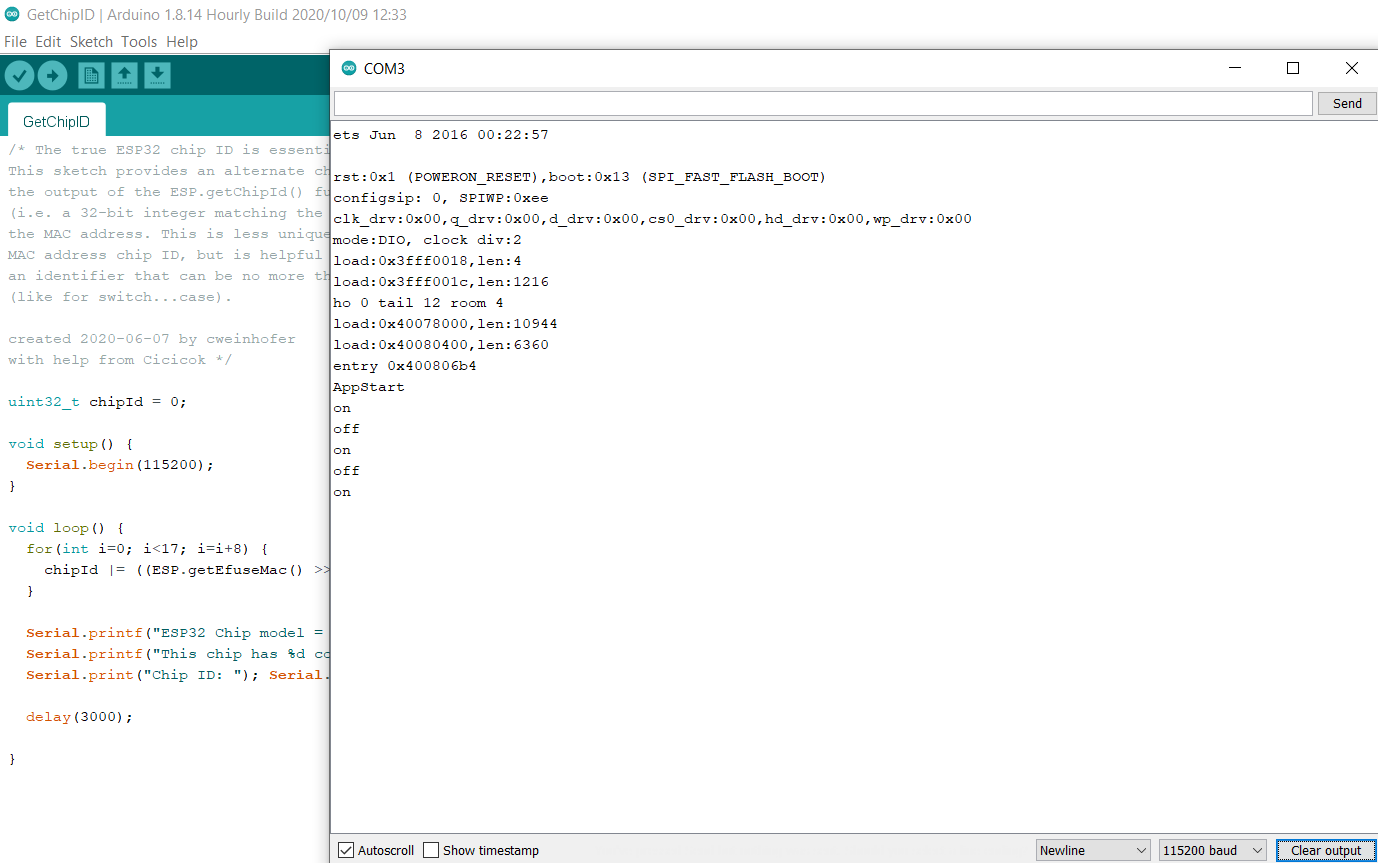Click the Arduino logo in the main IDE title bar
Screen dimensions: 1378x863
tap(12, 15)
